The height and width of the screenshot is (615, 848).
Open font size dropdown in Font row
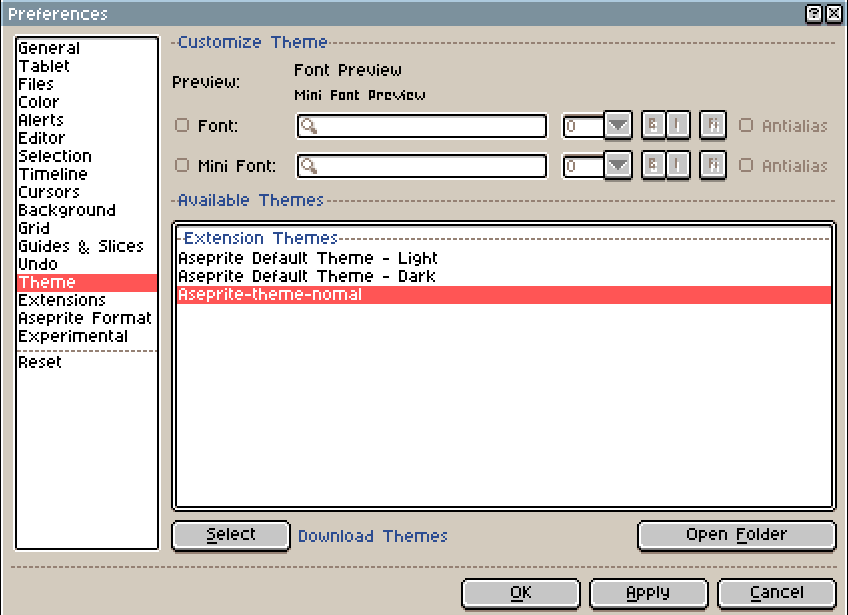coord(618,125)
